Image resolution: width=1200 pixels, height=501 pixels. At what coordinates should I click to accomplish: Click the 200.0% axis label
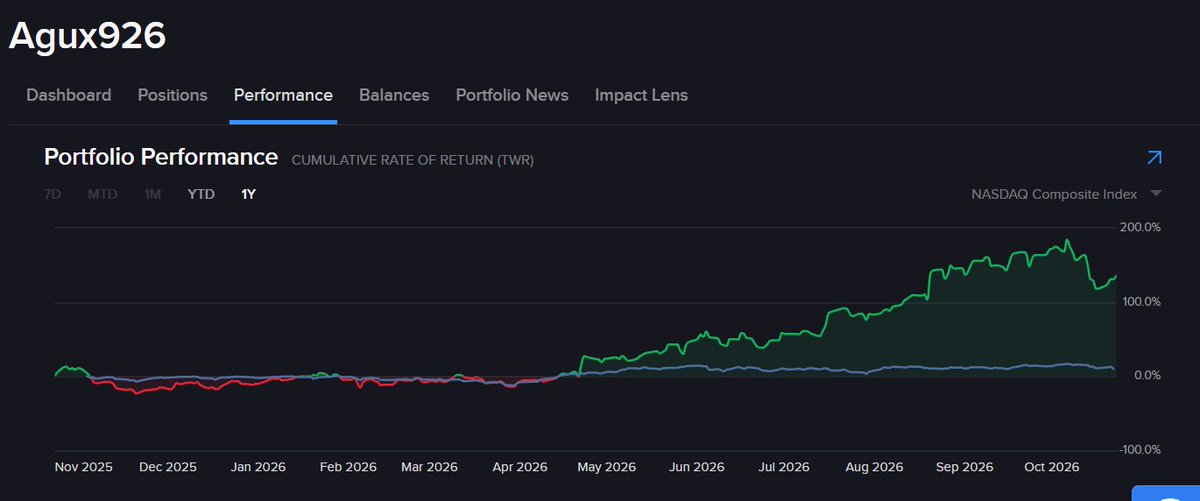(x=1140, y=227)
